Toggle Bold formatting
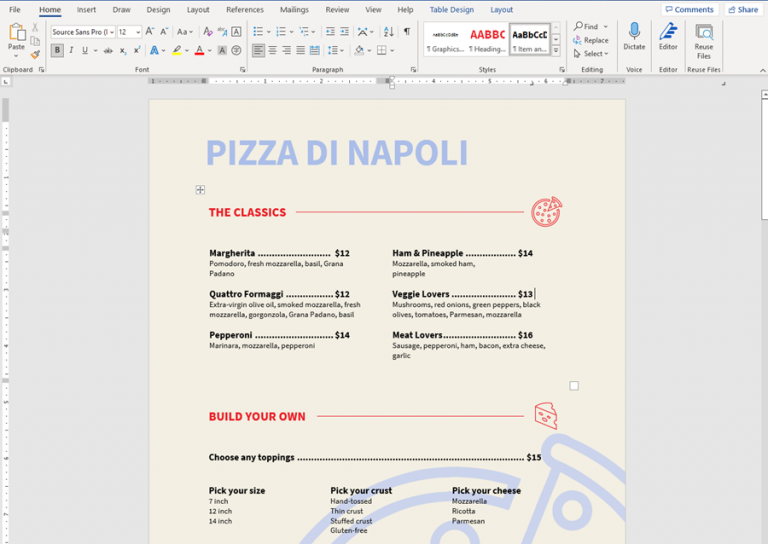Screen dimensions: 768x544 coord(57,50)
